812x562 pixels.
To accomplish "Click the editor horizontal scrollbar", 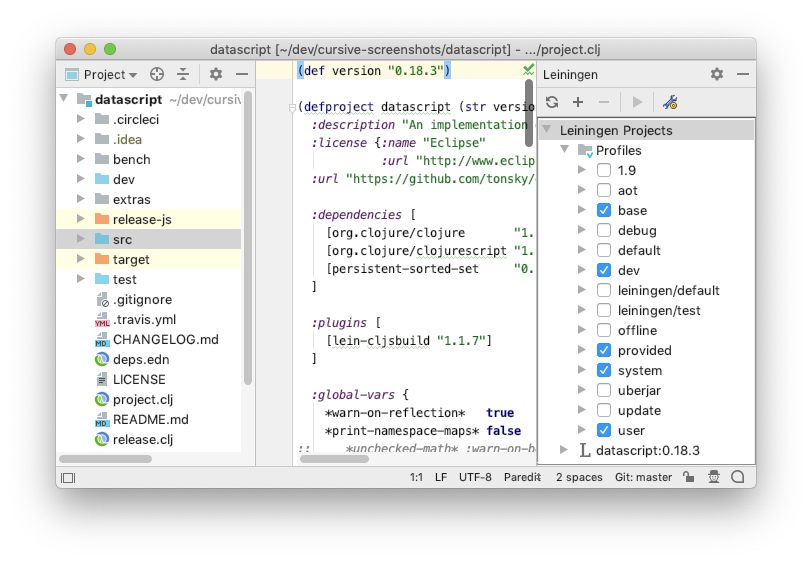I will tap(335, 459).
